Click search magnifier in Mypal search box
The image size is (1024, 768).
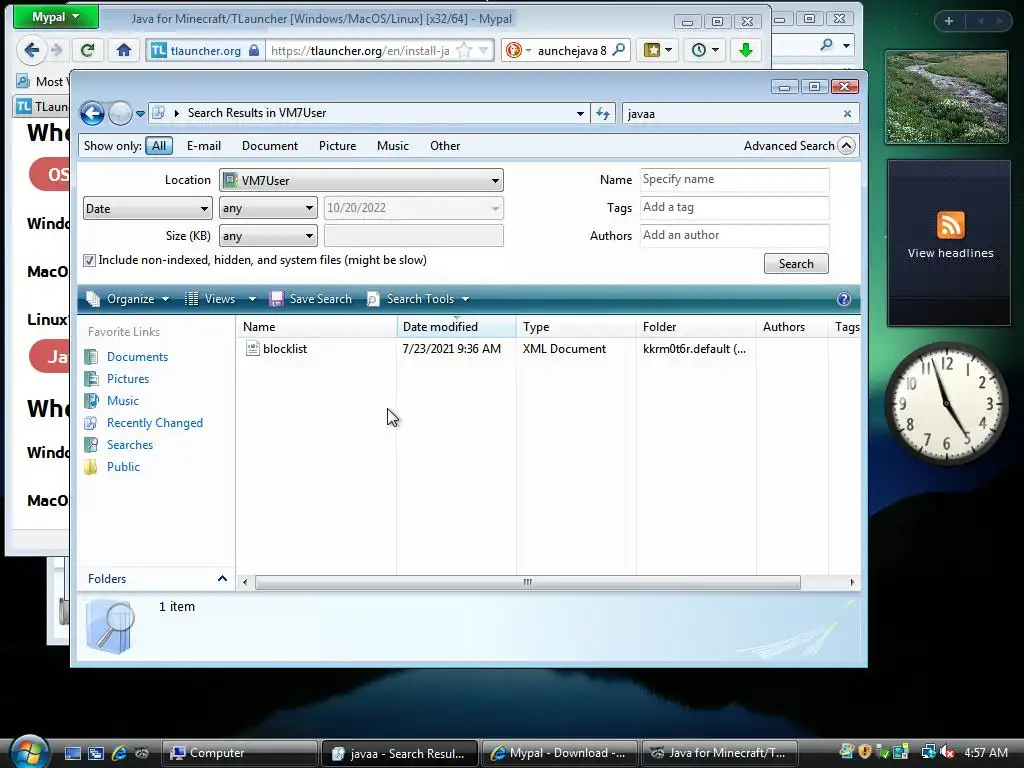(618, 50)
